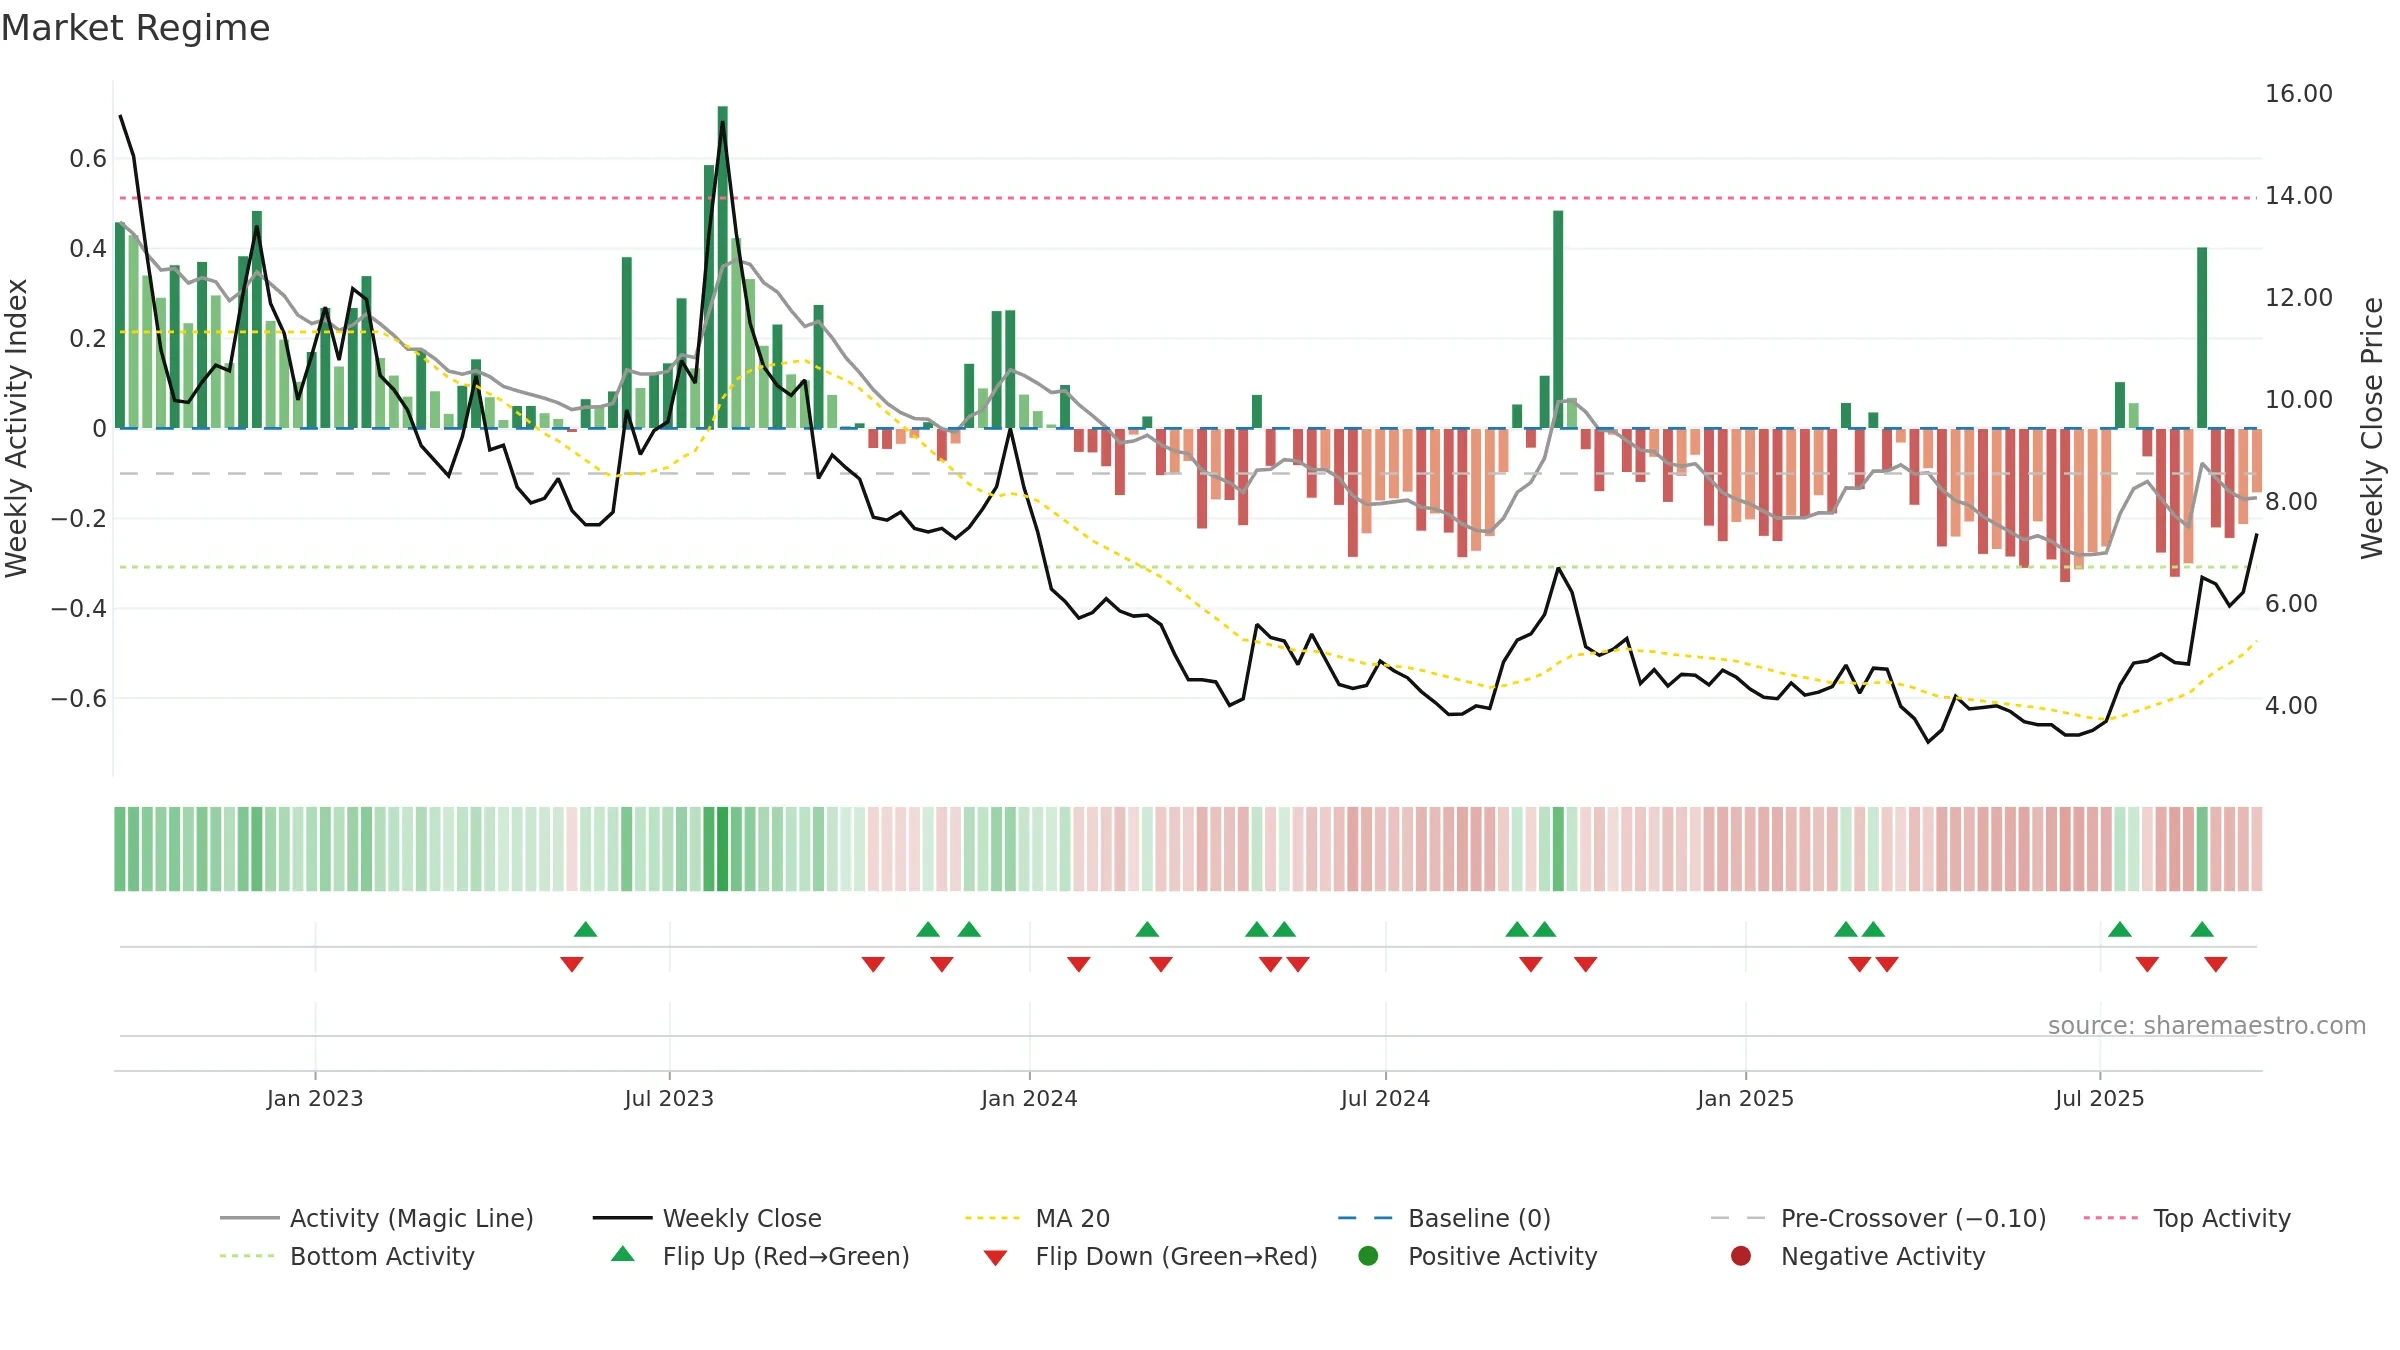Click red down-triangle icon in legend
Image resolution: width=2400 pixels, height=1350 pixels.
pos(995,1258)
